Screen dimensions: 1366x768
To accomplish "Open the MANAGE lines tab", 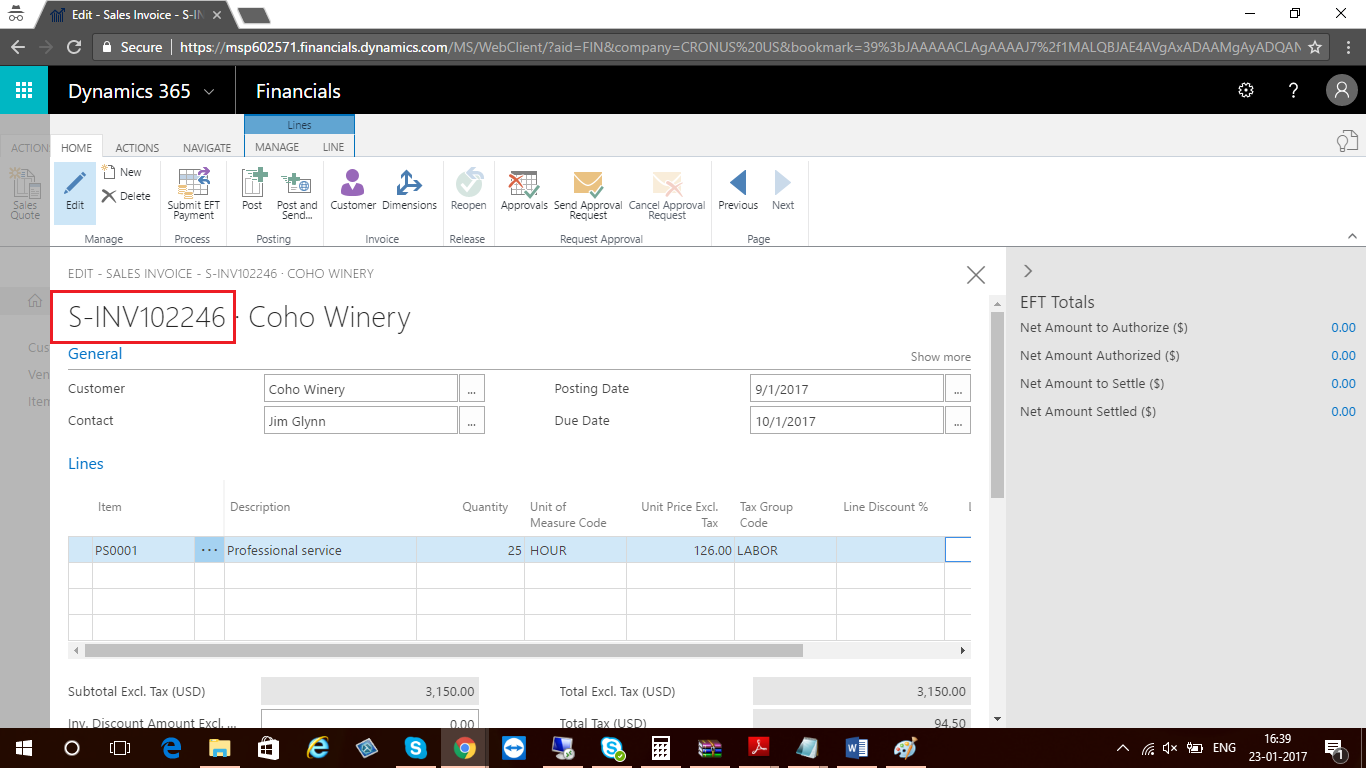I will pos(277,147).
